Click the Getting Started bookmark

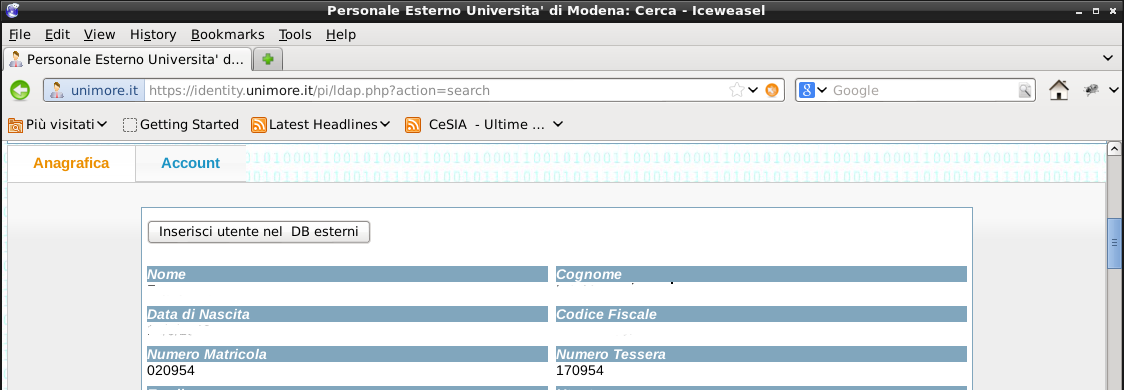coord(181,125)
